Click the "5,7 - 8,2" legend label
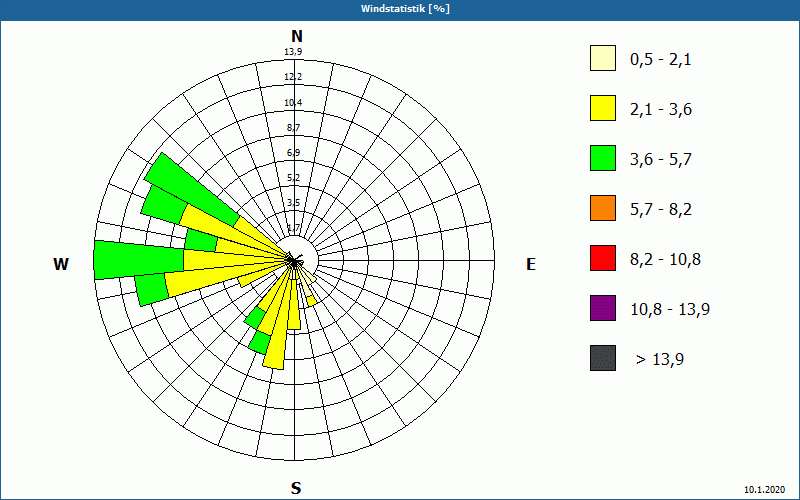The height and width of the screenshot is (500, 800). pos(661,210)
